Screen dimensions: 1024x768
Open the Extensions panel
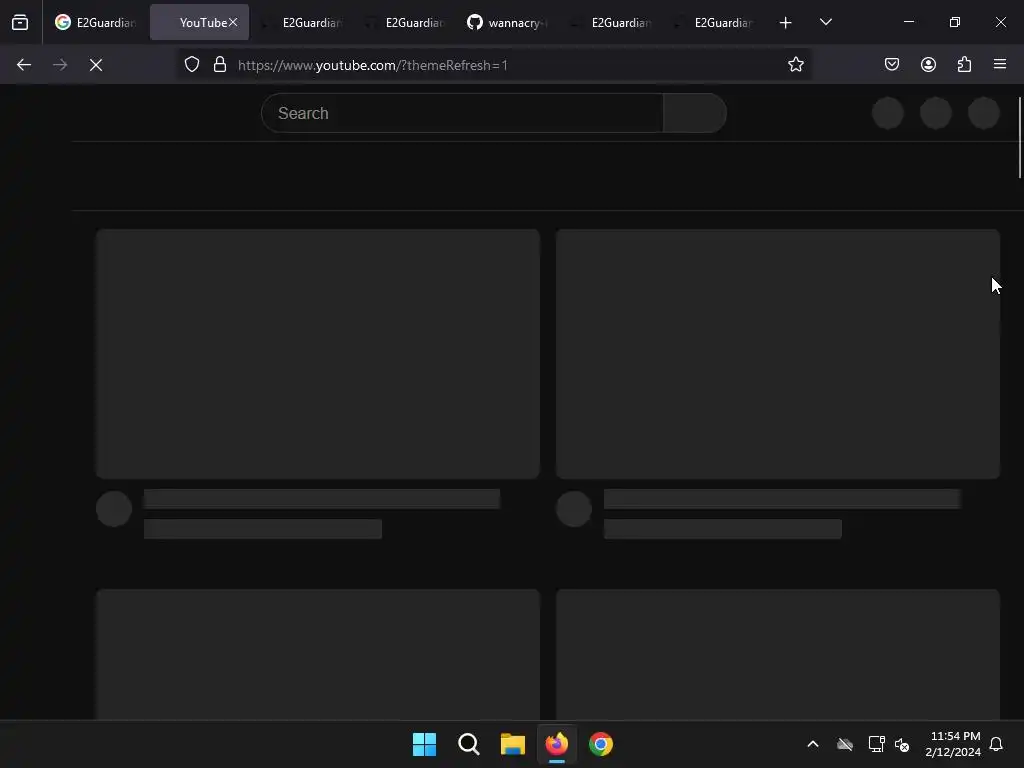pos(964,65)
